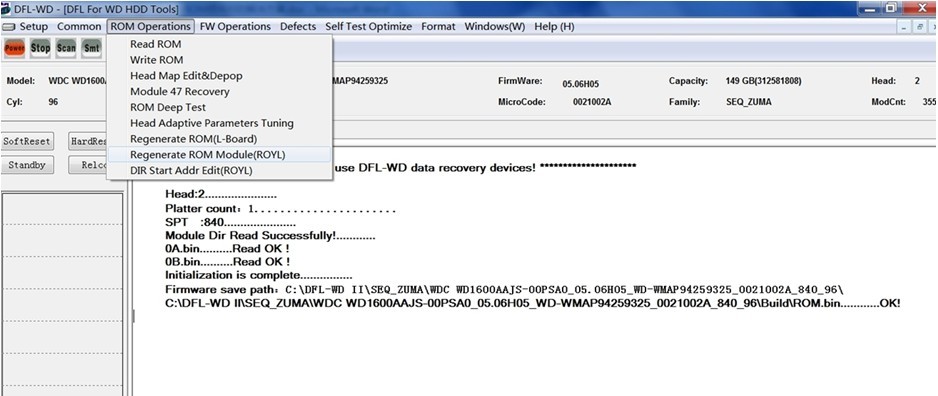Click the Scan toolbar icon

[x=66, y=48]
